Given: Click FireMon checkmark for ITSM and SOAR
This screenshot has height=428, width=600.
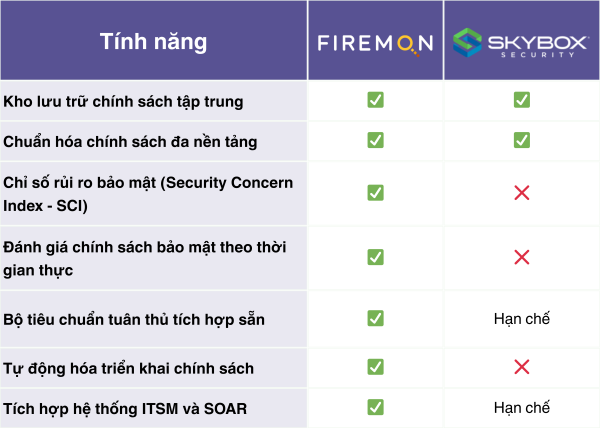Looking at the screenshot, I should click(x=375, y=407).
